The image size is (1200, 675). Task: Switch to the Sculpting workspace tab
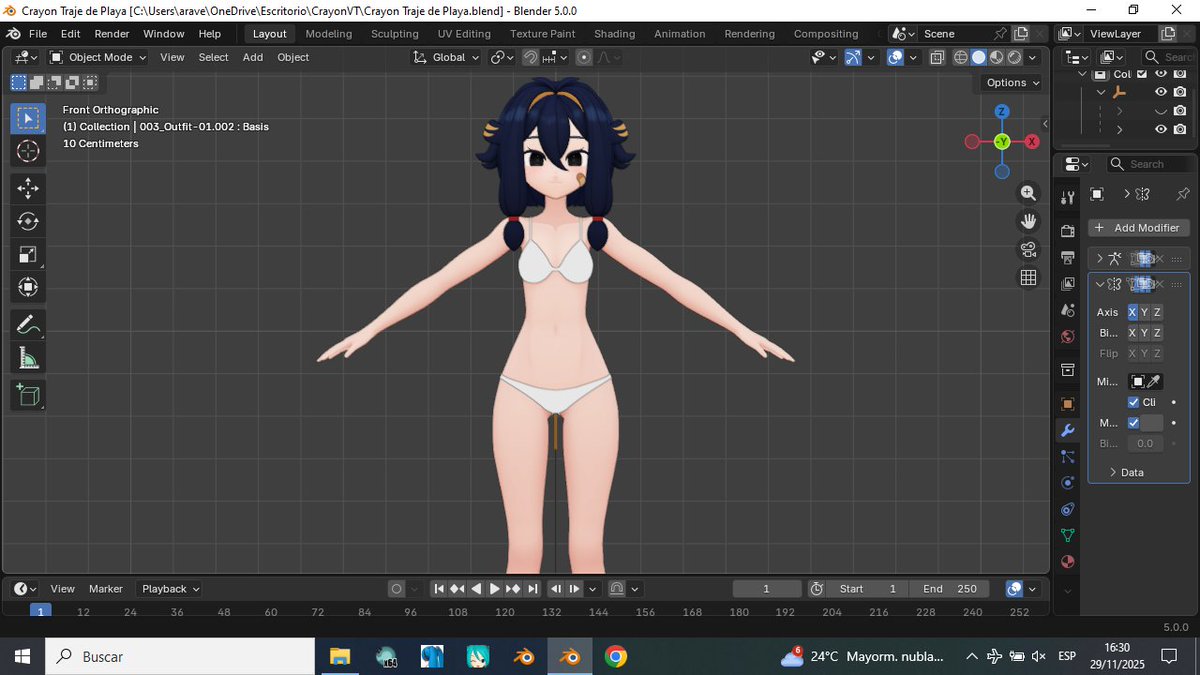click(x=395, y=33)
